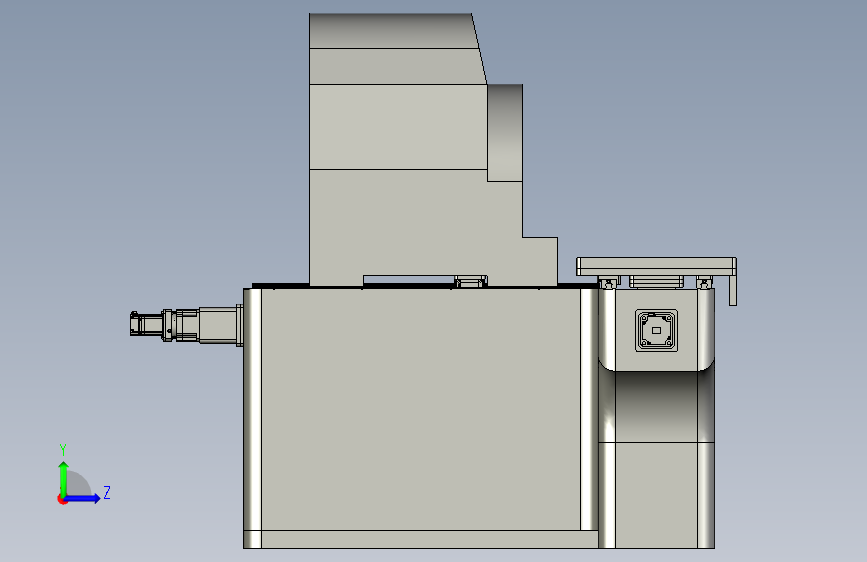Click the green Y axis arrow of the triad
The image size is (867, 562).
[x=64, y=478]
